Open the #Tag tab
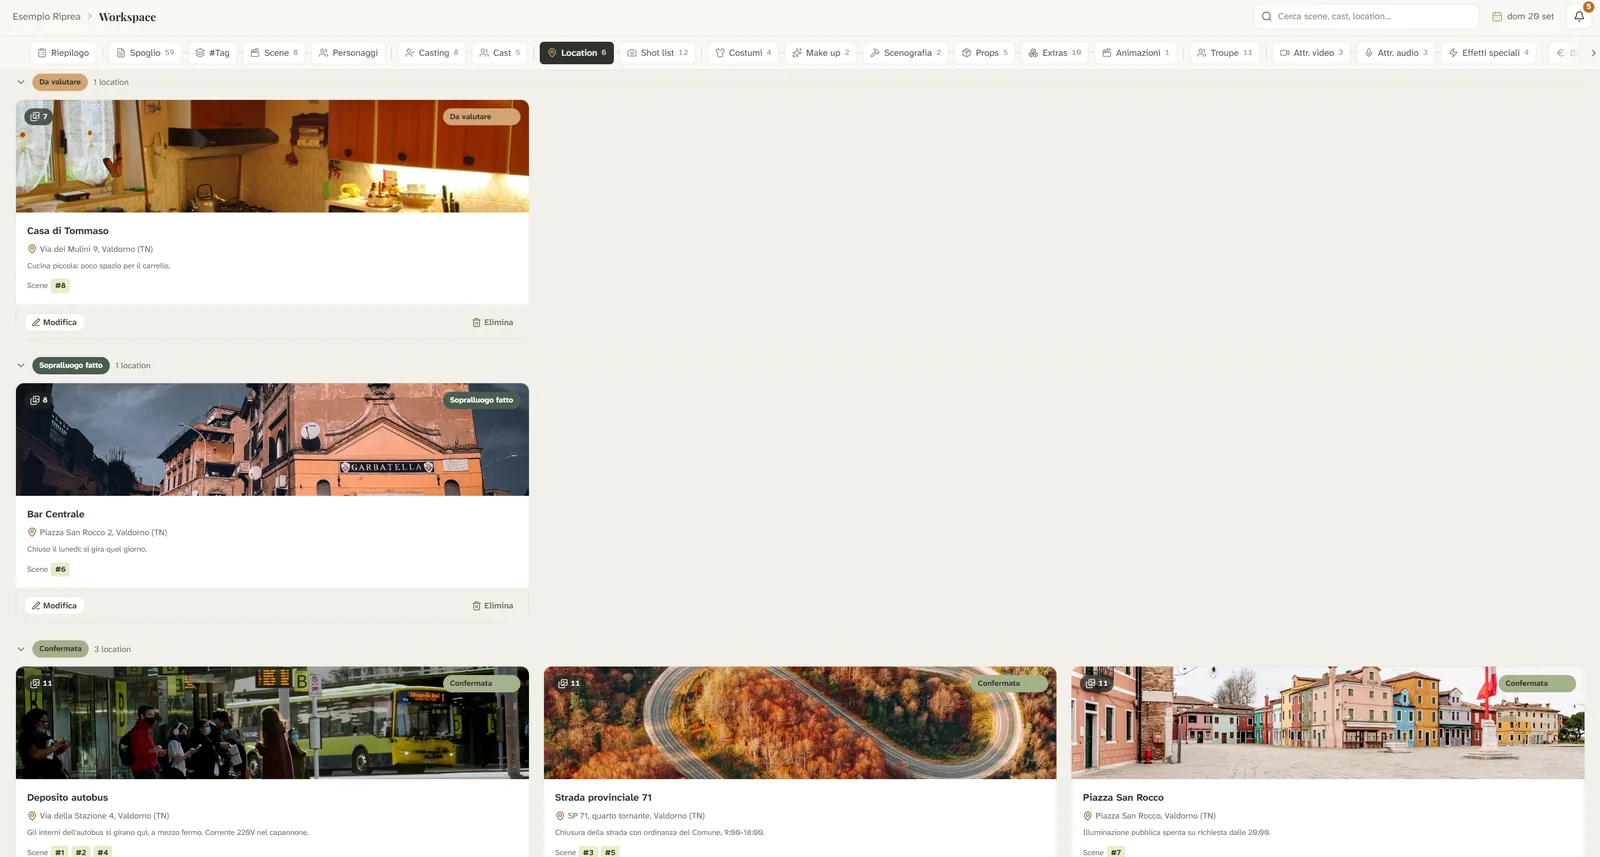Screen dimensions: 1600x857 coord(212,53)
